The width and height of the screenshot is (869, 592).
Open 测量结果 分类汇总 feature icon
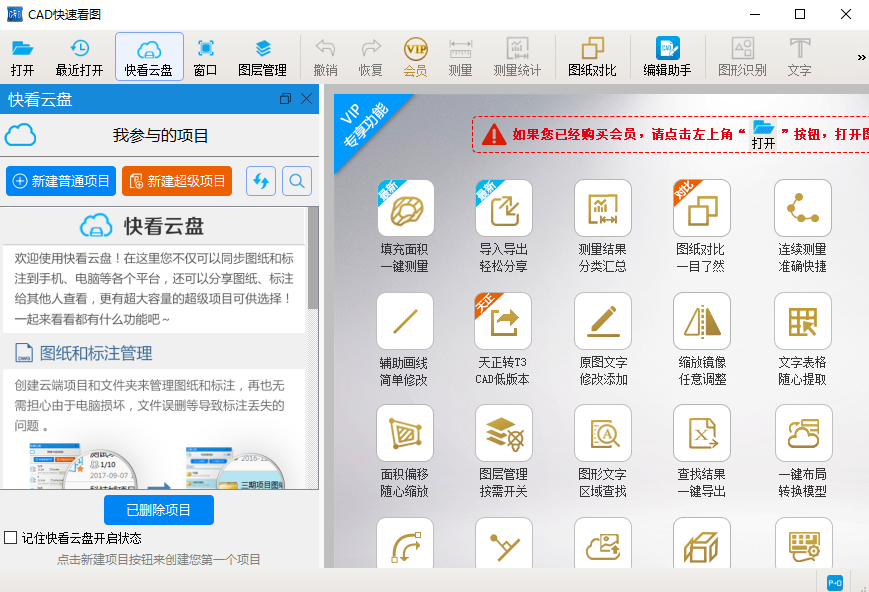(x=603, y=208)
